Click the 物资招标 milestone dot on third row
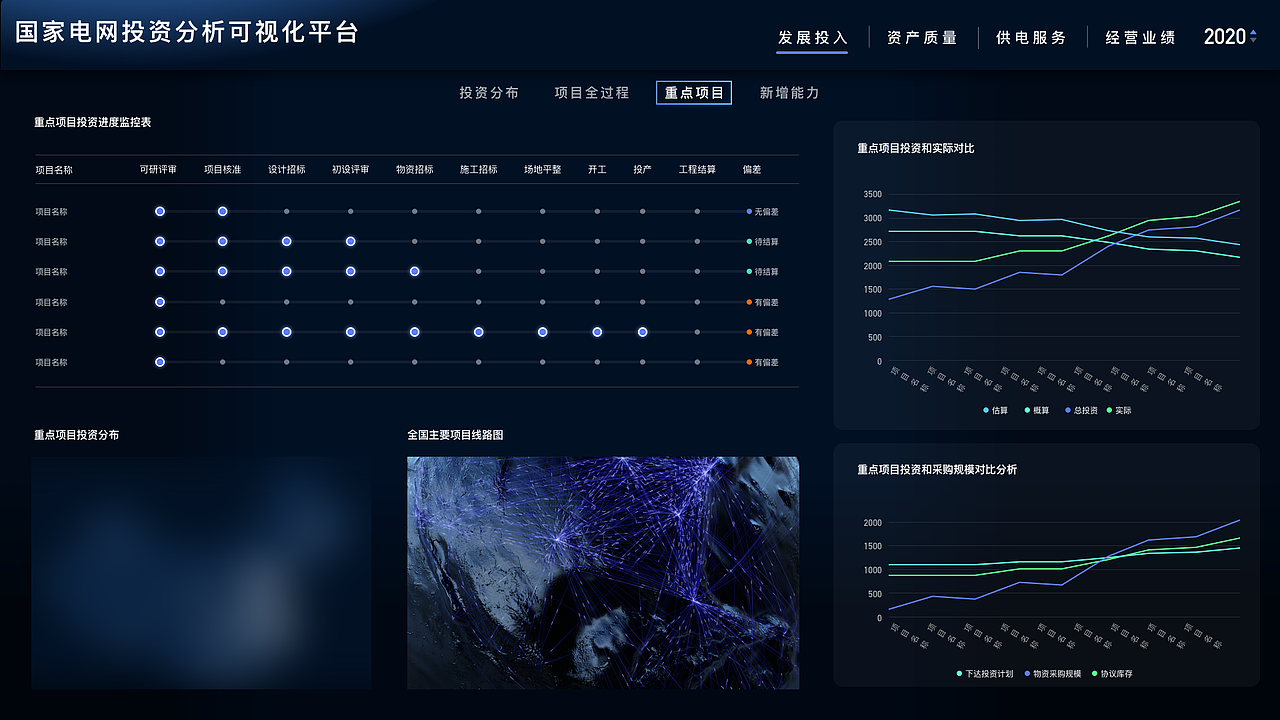 coord(414,271)
